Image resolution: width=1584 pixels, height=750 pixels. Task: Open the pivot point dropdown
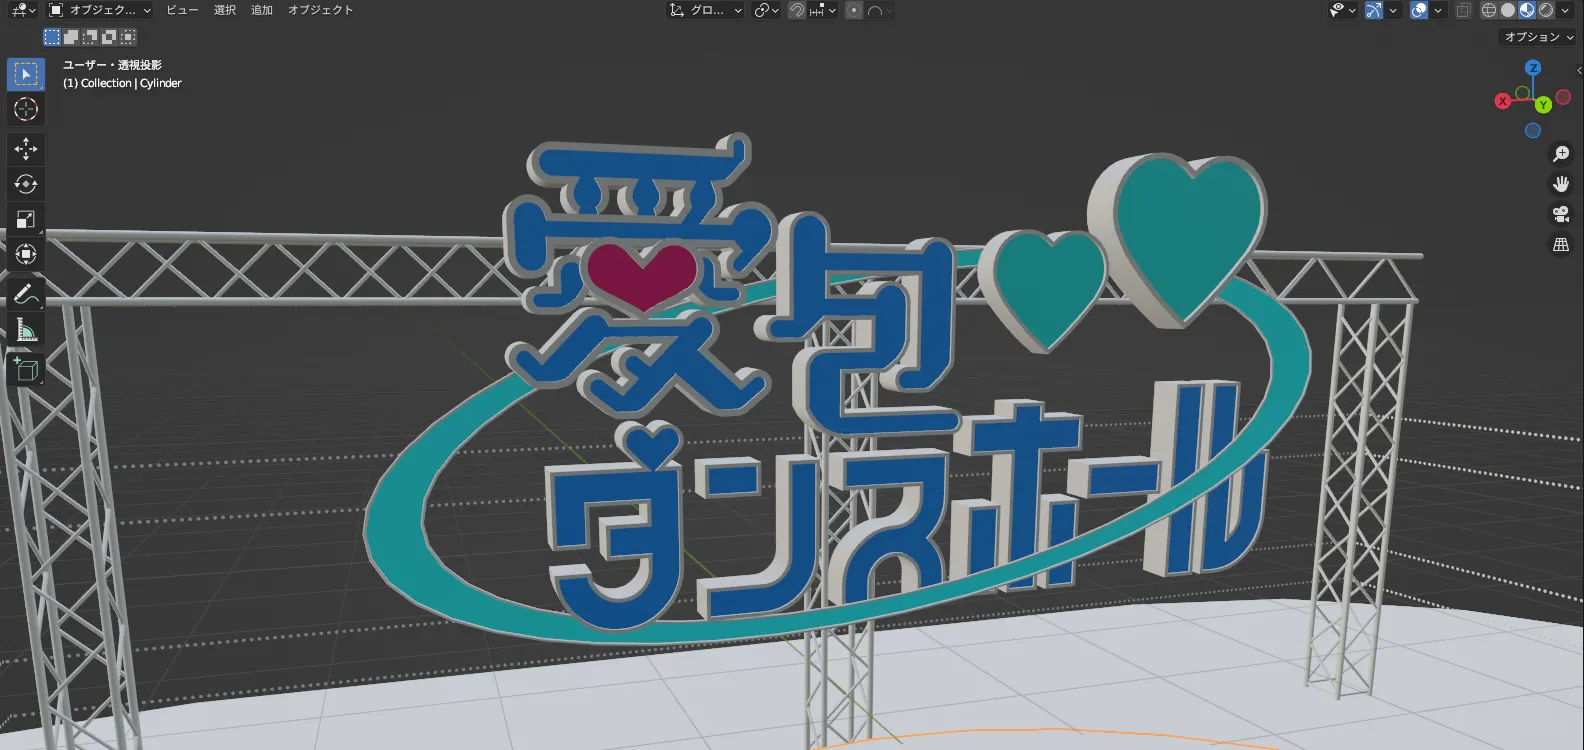tap(767, 10)
